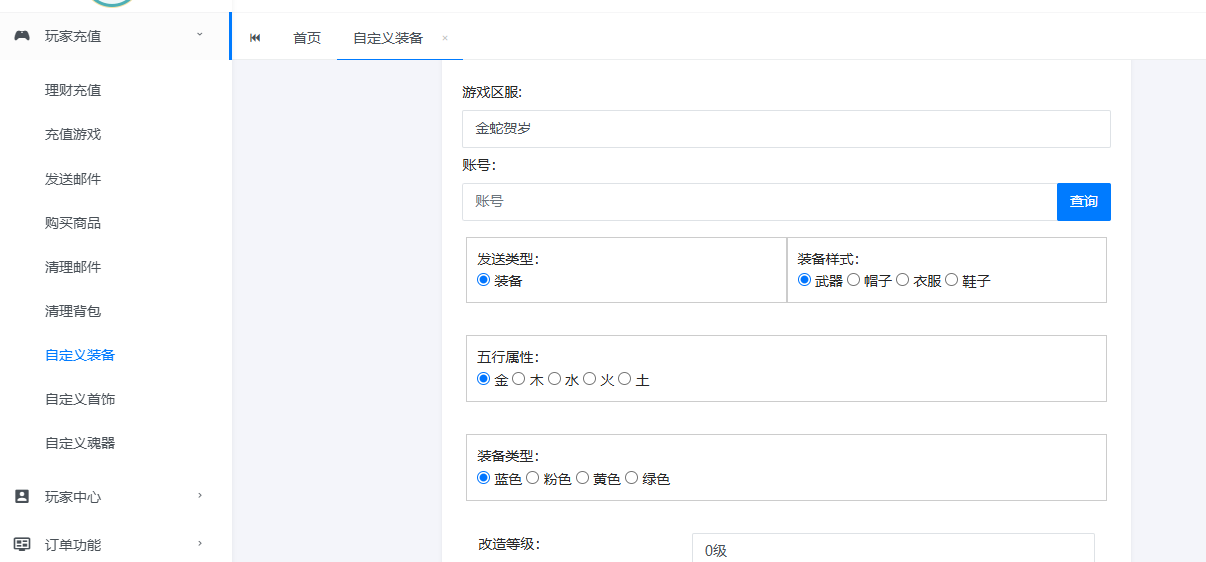Expand the 订单功能 submenu arrow
1206x562 pixels.
coord(199,543)
